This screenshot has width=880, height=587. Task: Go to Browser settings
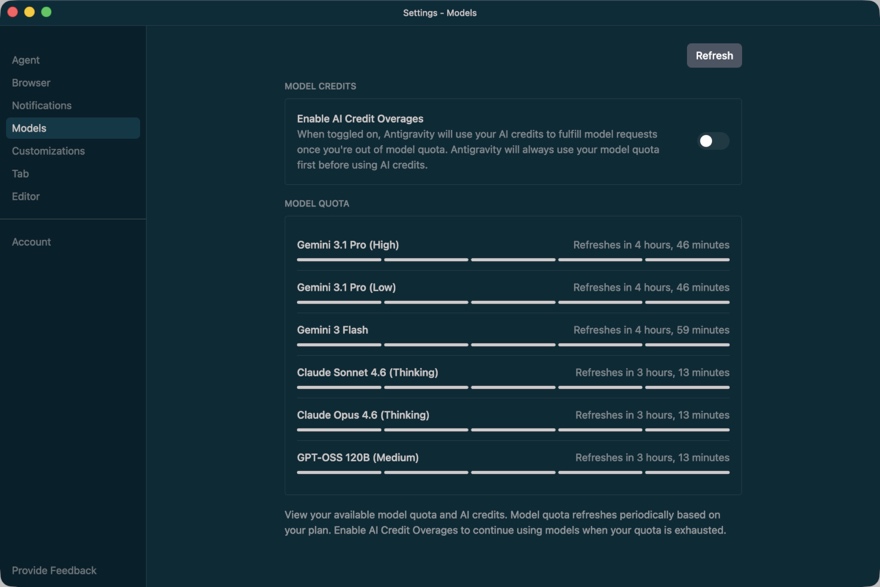coord(31,83)
